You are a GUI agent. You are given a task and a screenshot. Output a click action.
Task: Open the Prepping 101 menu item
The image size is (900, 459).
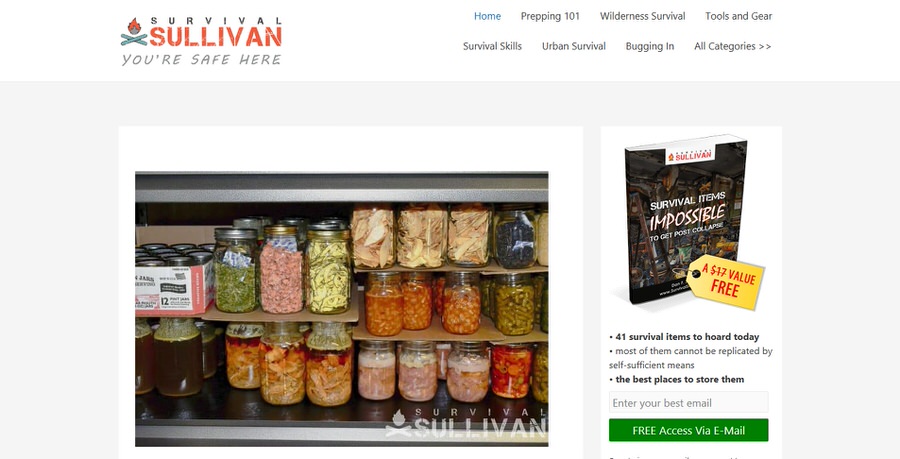pyautogui.click(x=550, y=16)
